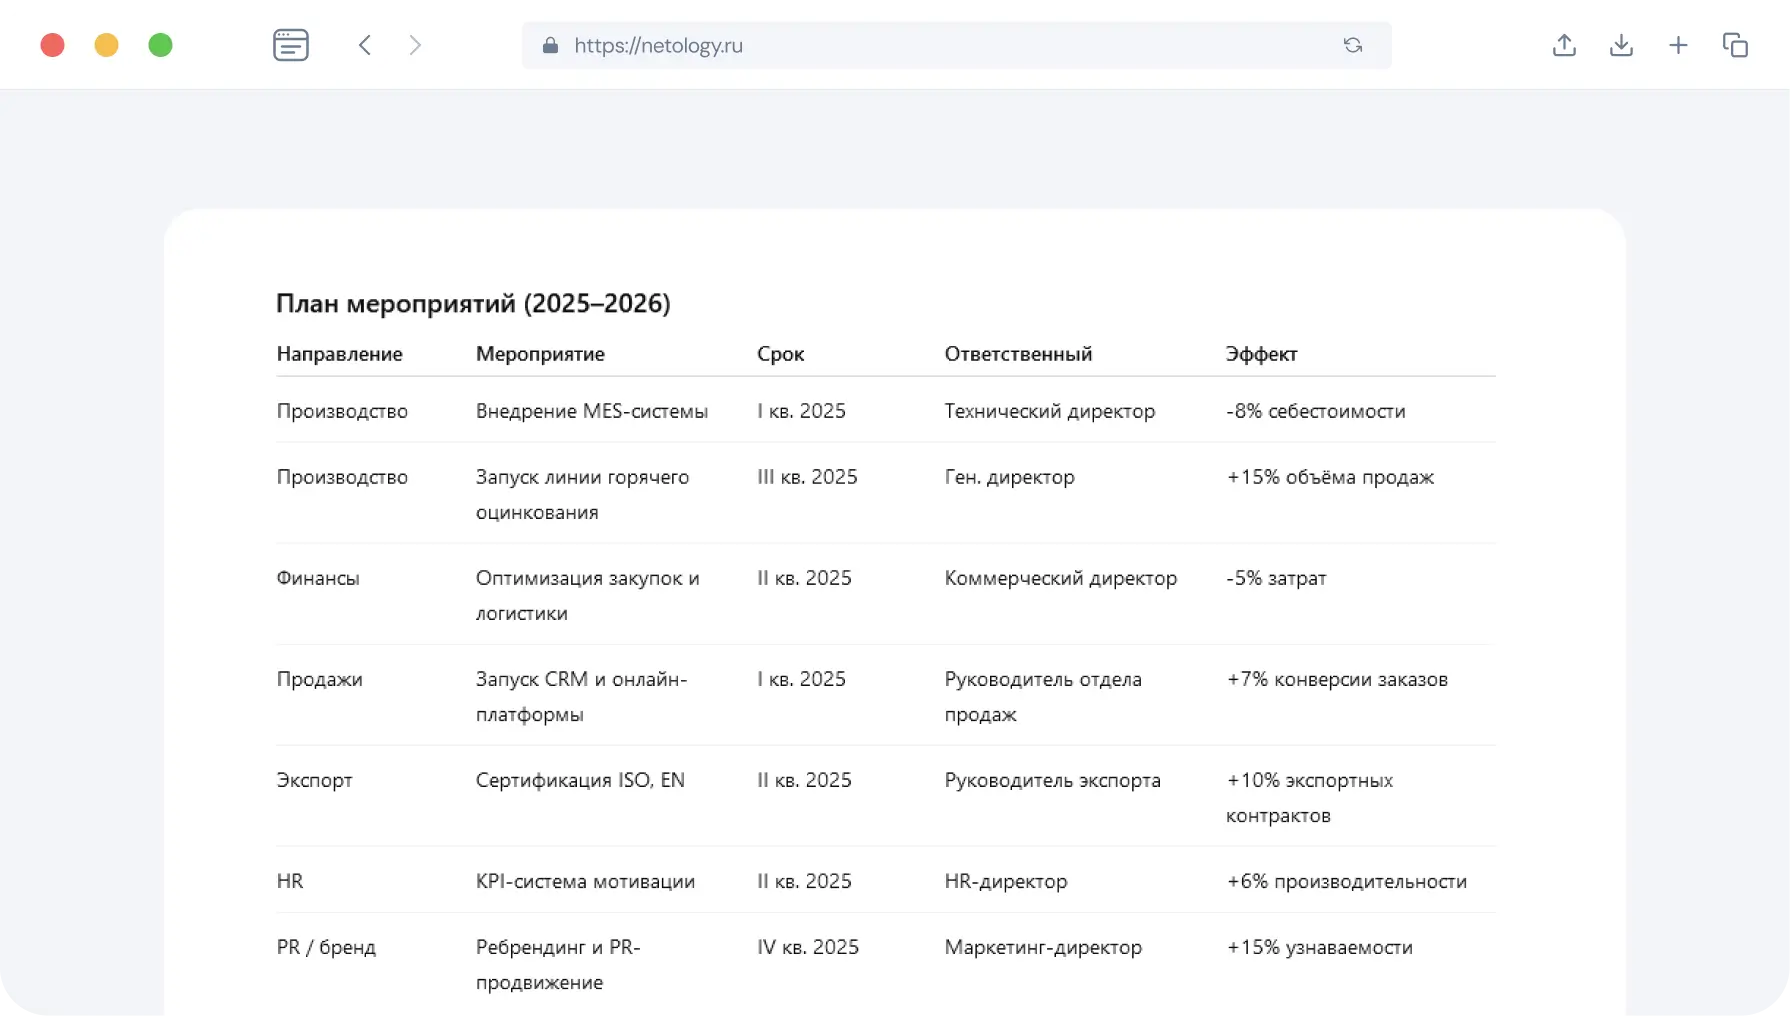Go forward with the right arrow

[415, 45]
